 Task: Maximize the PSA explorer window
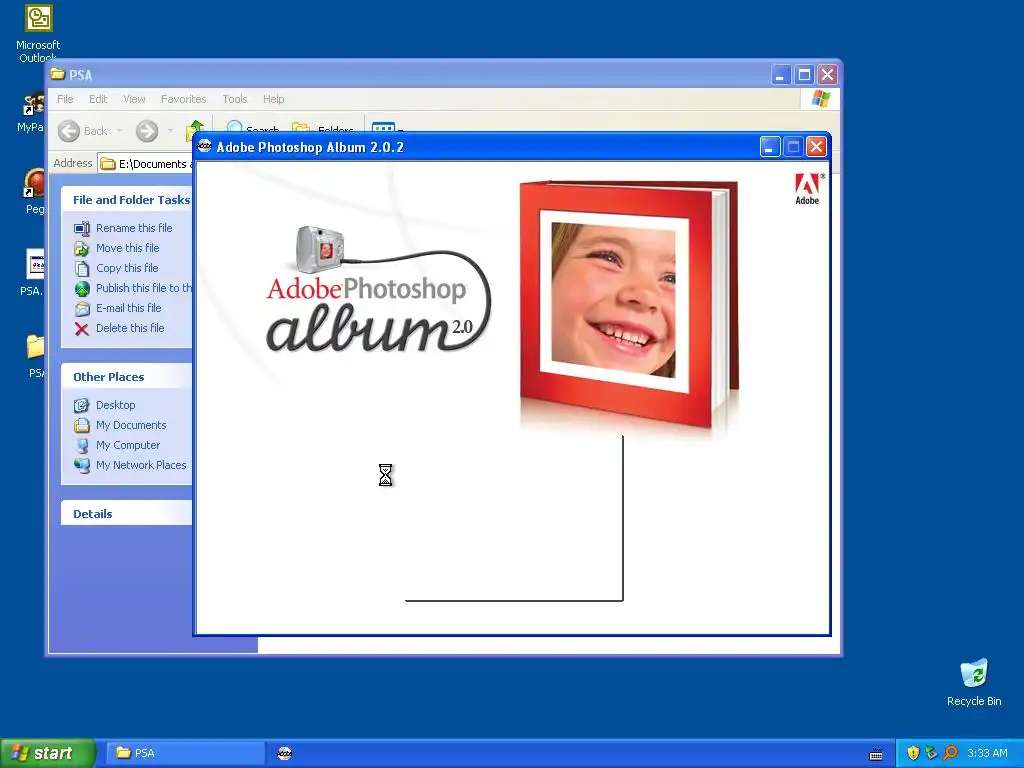pos(804,75)
